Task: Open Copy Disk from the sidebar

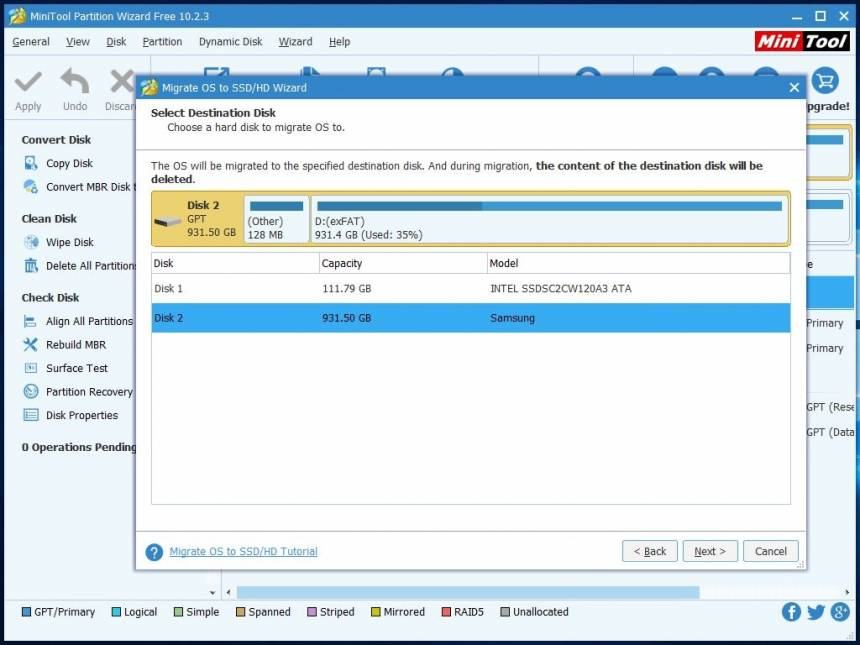Action: [x=68, y=163]
